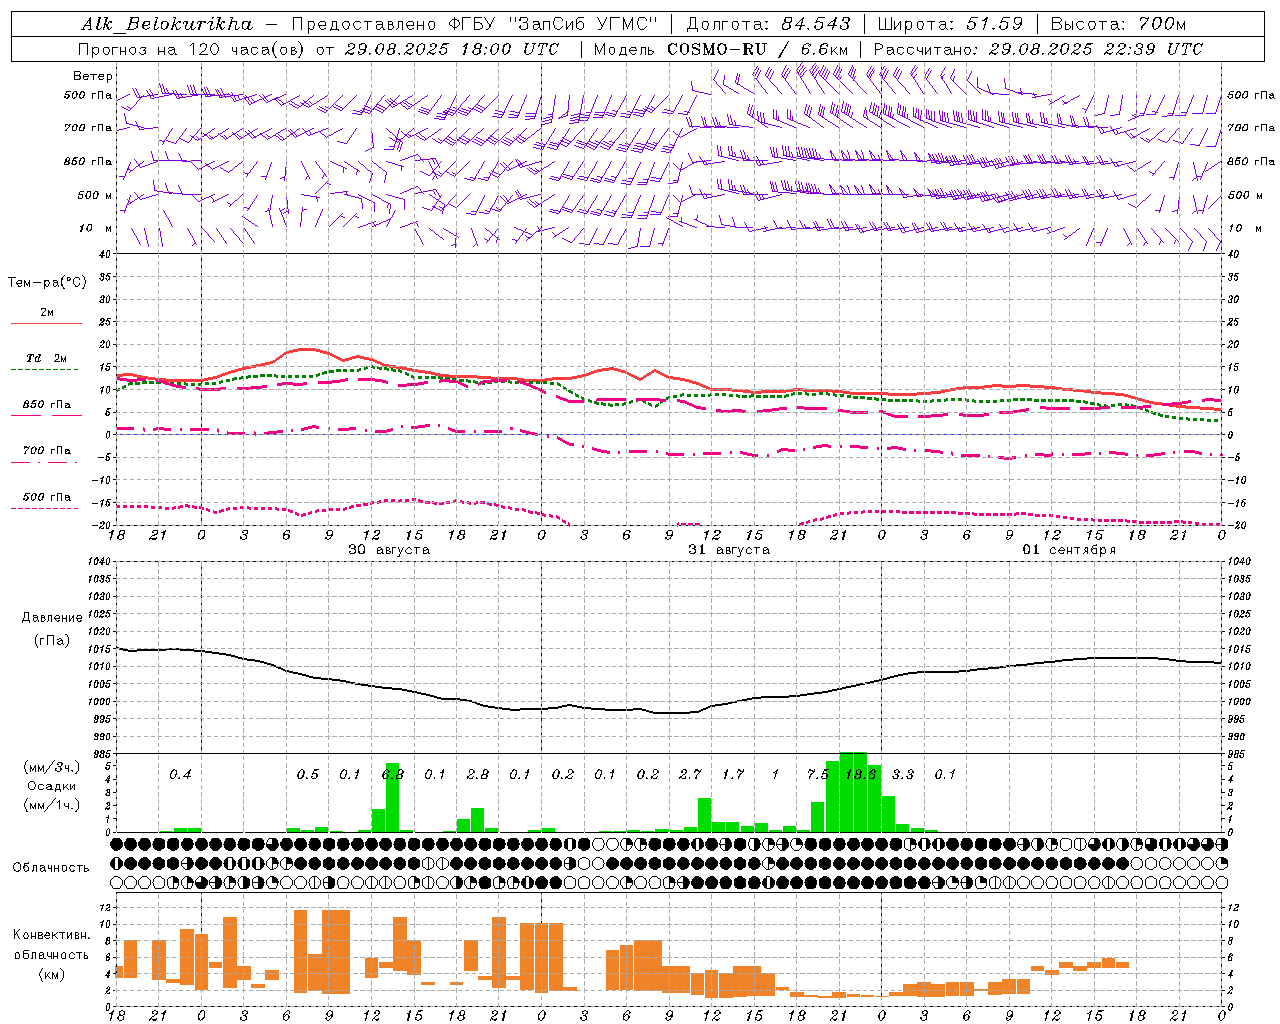Click the red solid line sample under '2м'

pyautogui.click(x=46, y=323)
